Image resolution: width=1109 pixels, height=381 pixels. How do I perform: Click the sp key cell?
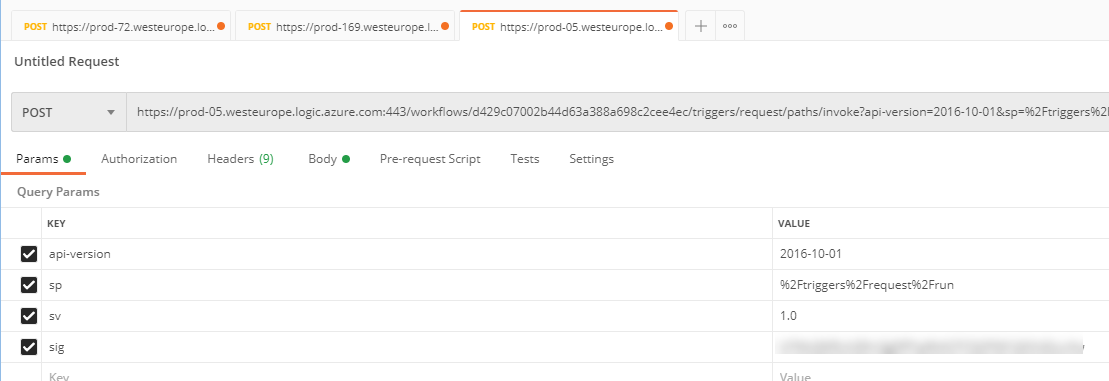coord(407,285)
